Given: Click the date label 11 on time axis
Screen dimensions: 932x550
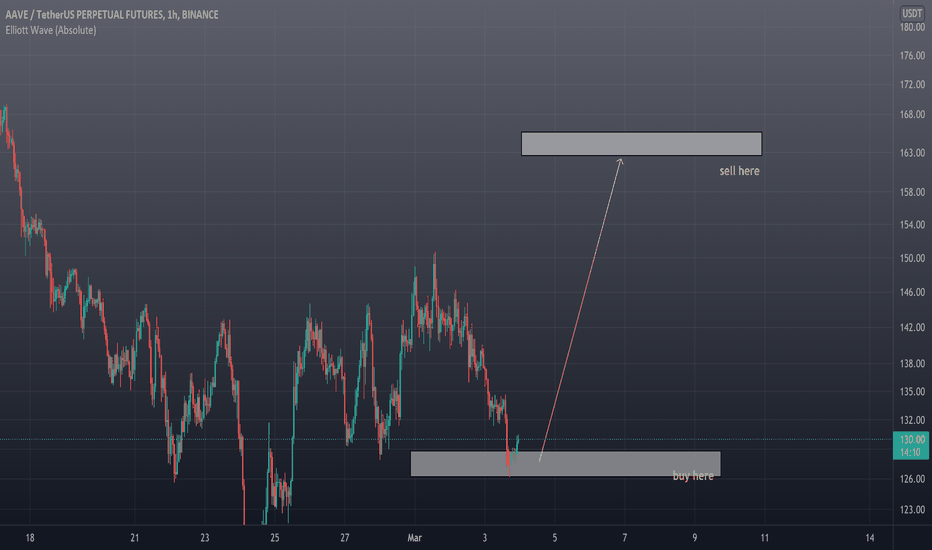Looking at the screenshot, I should click(764, 538).
